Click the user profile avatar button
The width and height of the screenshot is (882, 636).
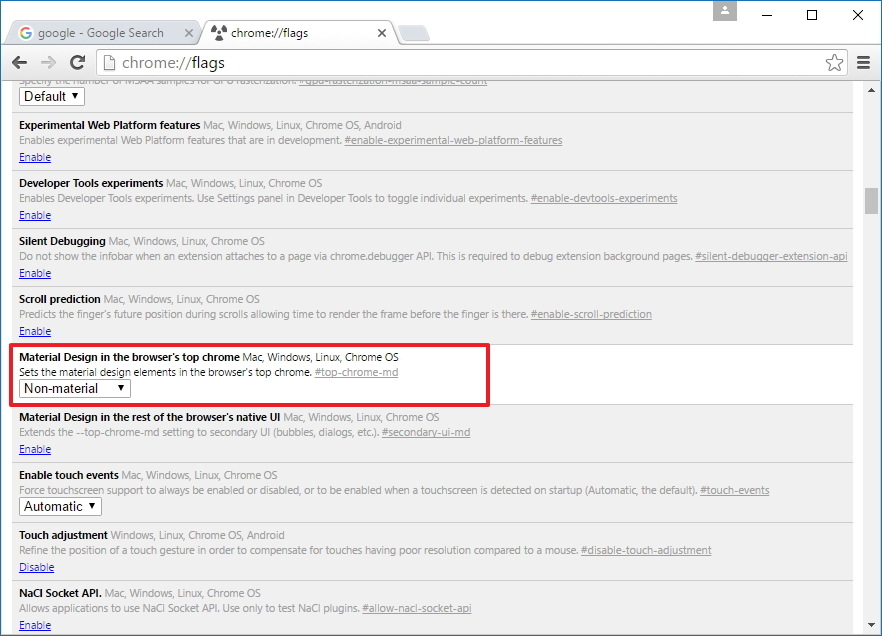point(724,11)
